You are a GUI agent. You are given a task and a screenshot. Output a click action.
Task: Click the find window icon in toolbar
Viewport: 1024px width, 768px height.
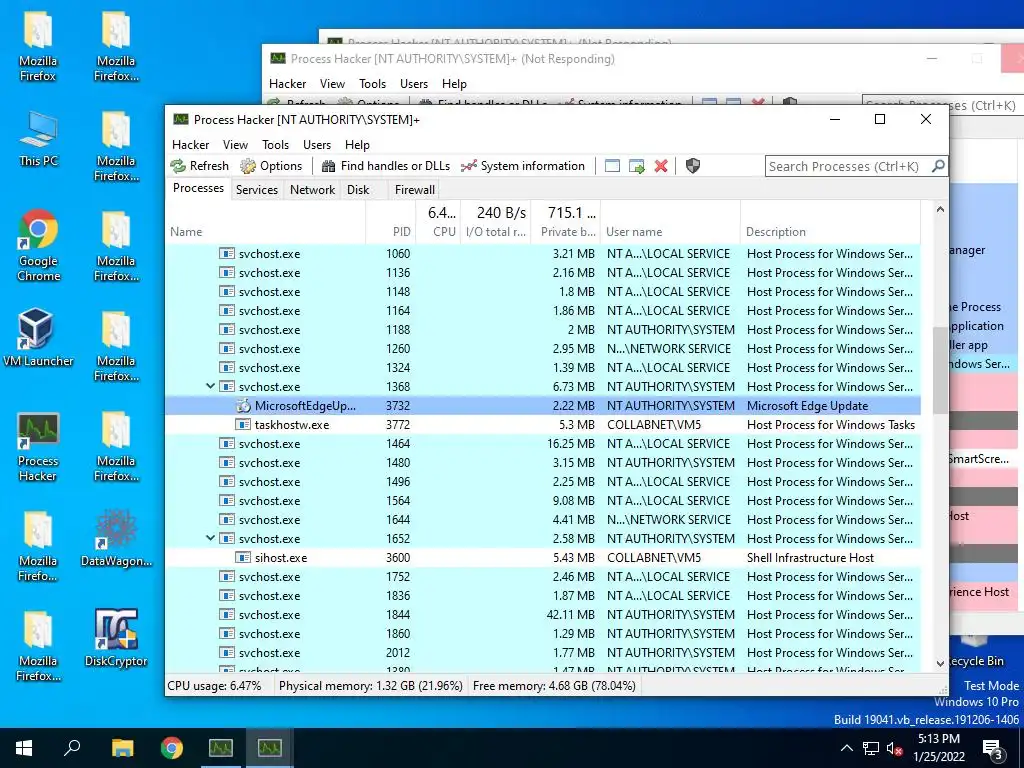(x=612, y=166)
